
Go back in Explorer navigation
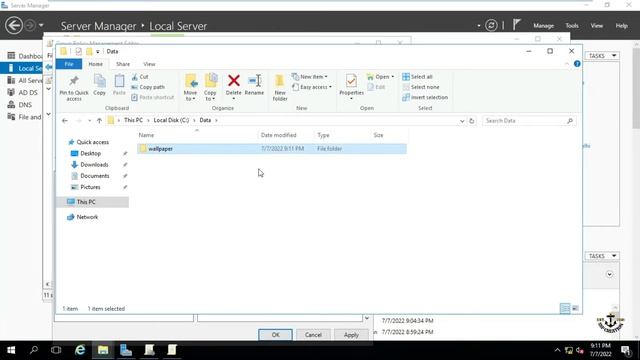pyautogui.click(x=65, y=120)
